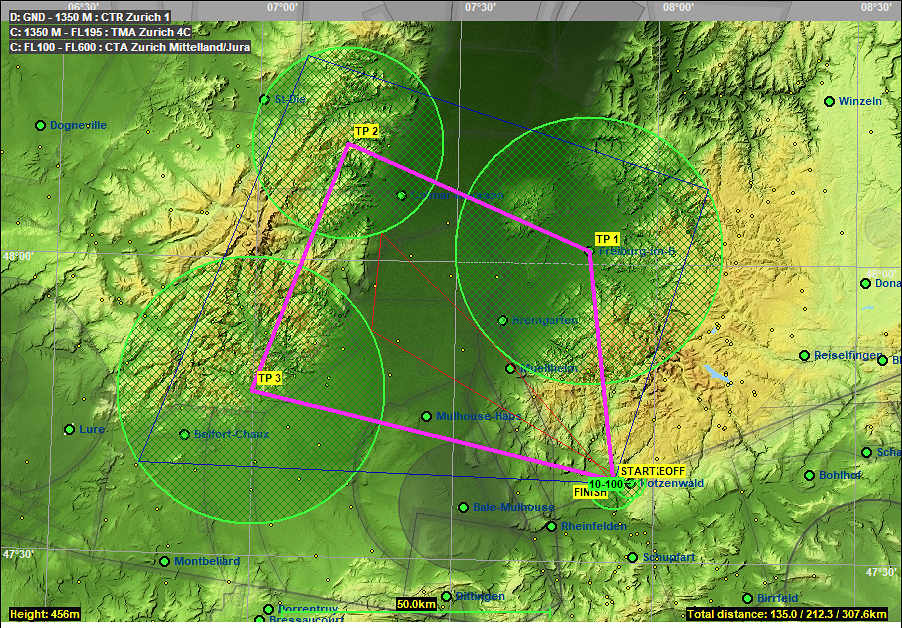Image resolution: width=902 pixels, height=628 pixels.
Task: Click the Bremgarten waypoint dot
Action: pyautogui.click(x=503, y=320)
